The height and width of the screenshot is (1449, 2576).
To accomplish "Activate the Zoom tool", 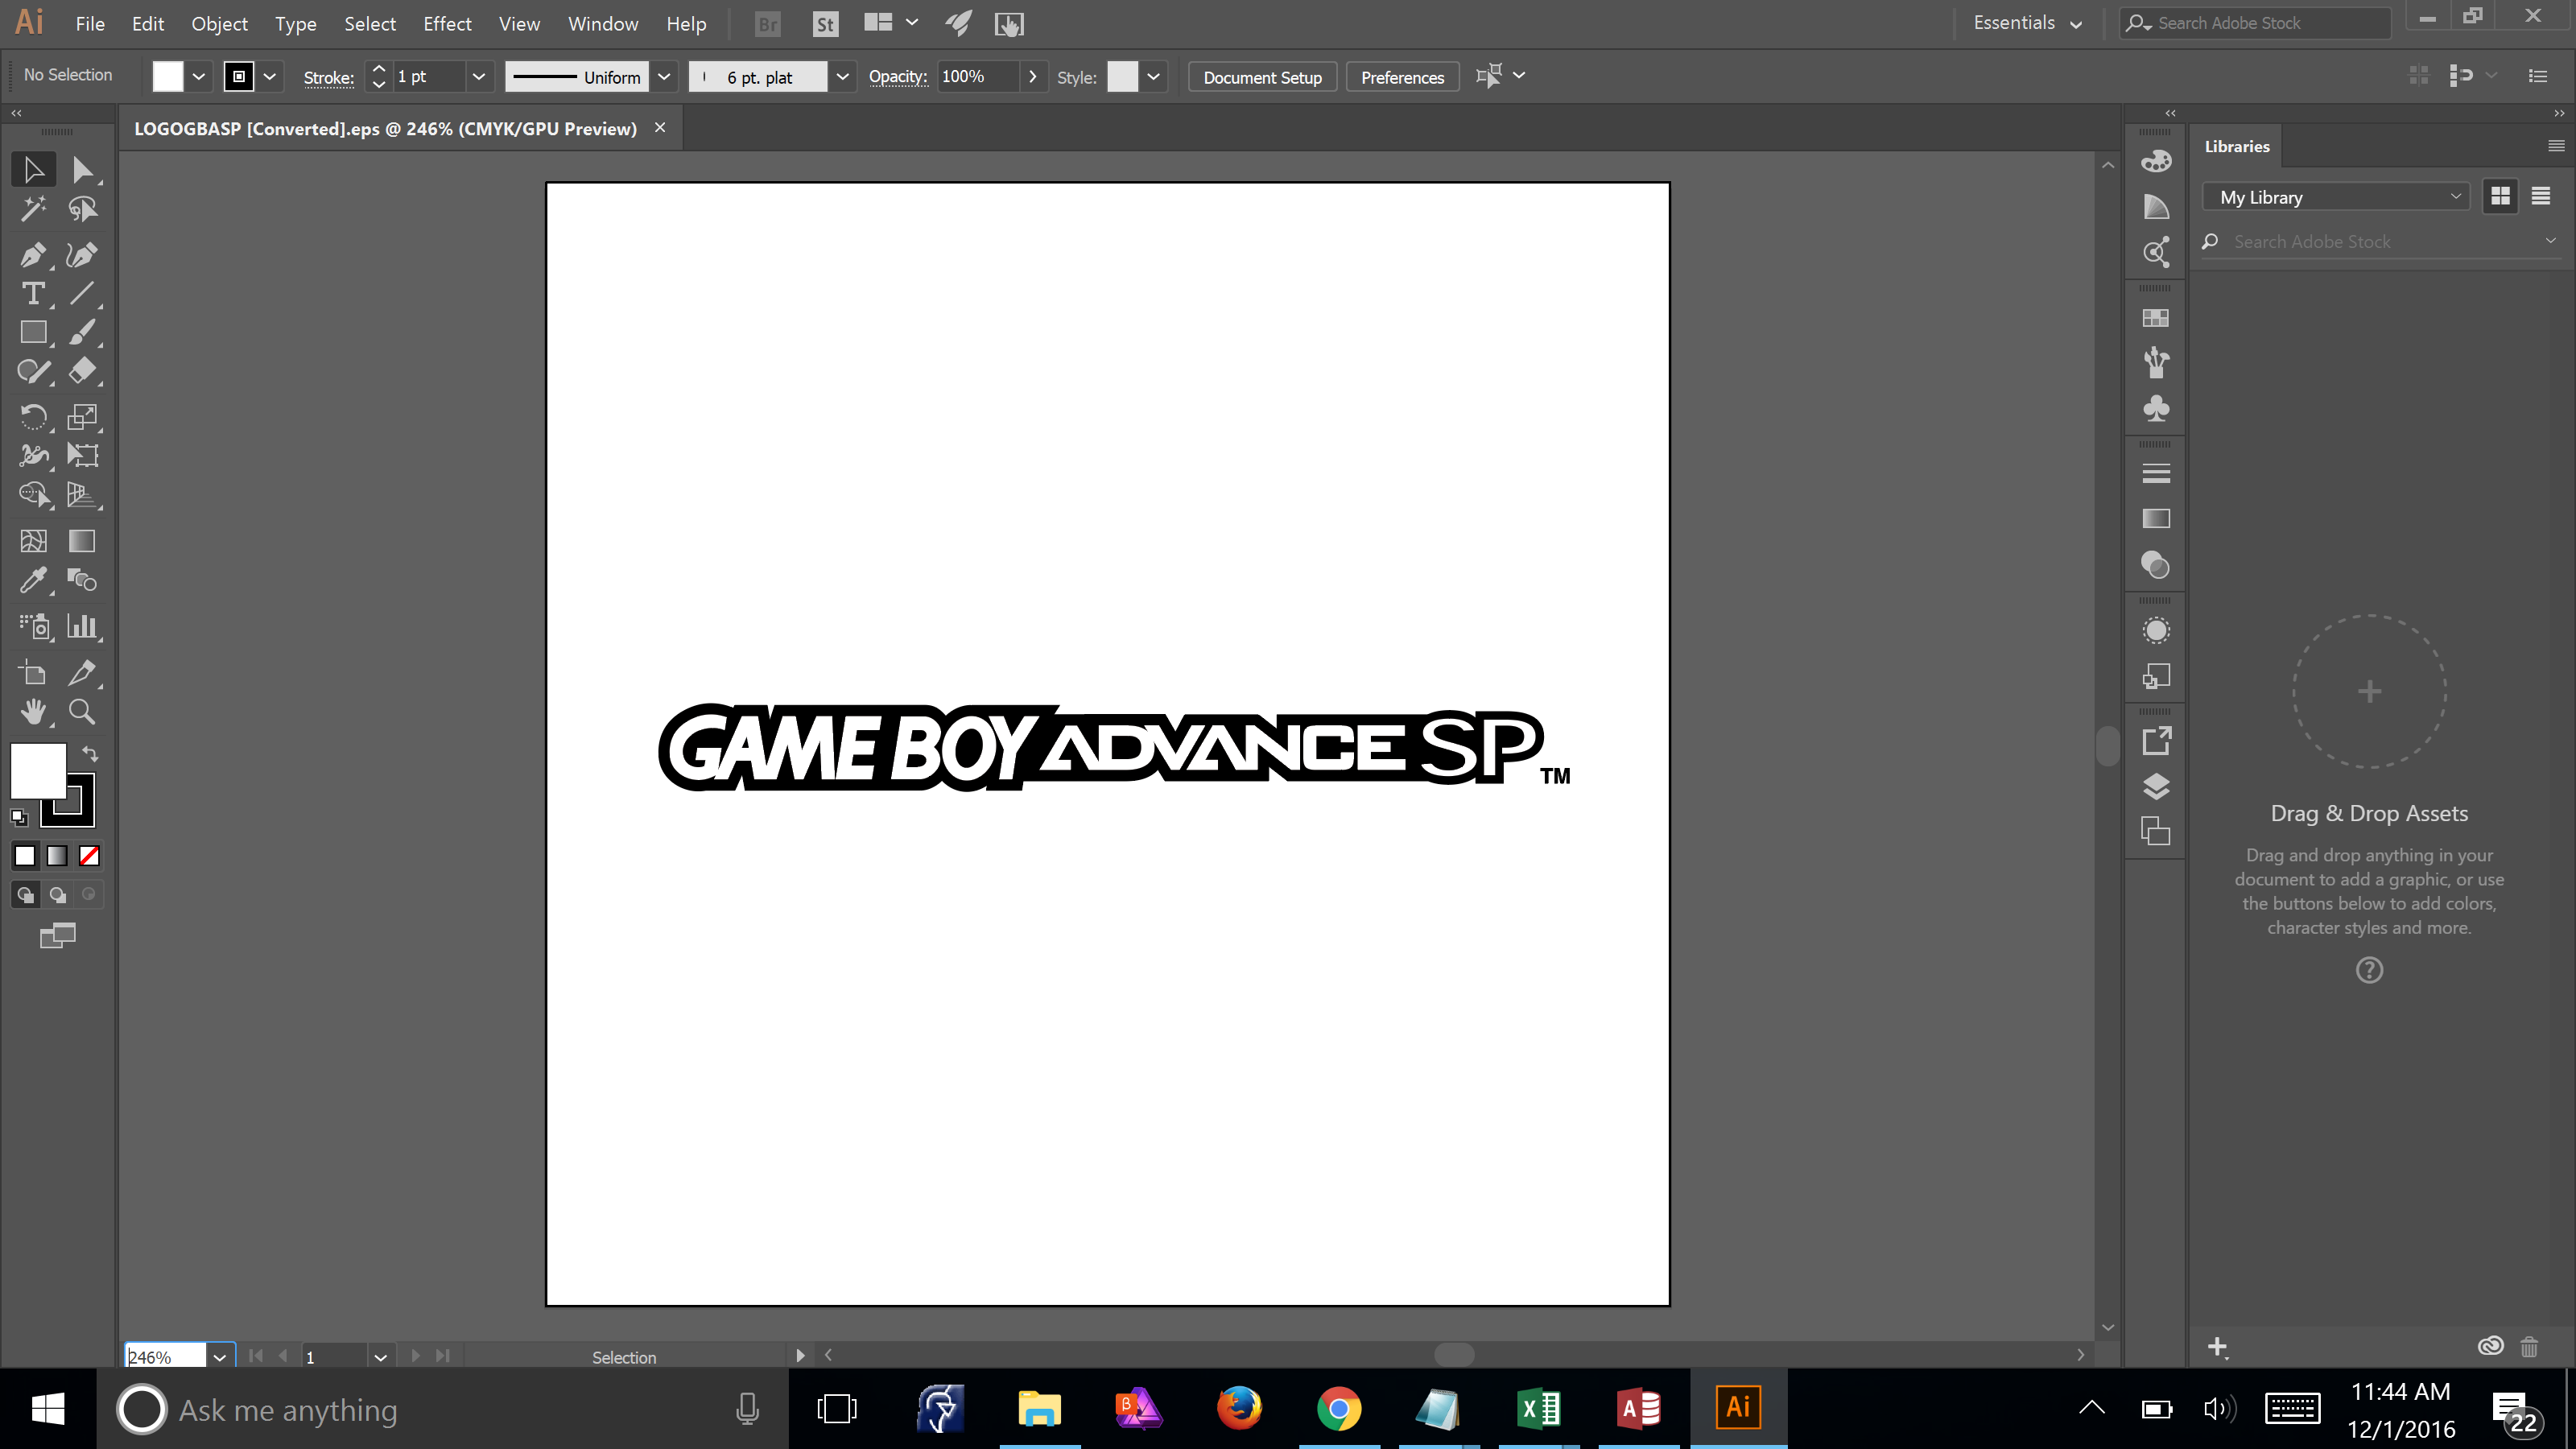I will click(82, 712).
